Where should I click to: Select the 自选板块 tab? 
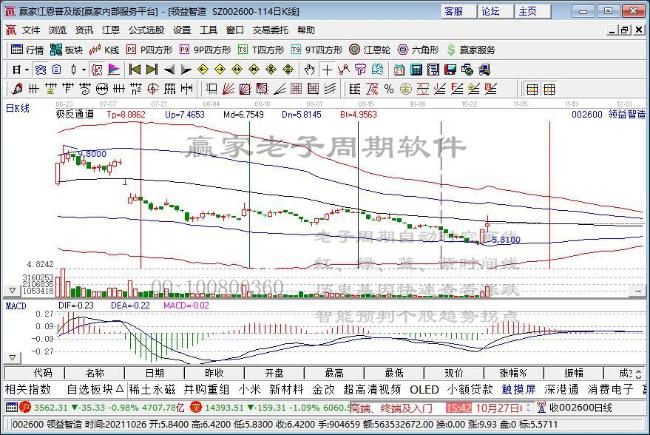[x=95, y=389]
